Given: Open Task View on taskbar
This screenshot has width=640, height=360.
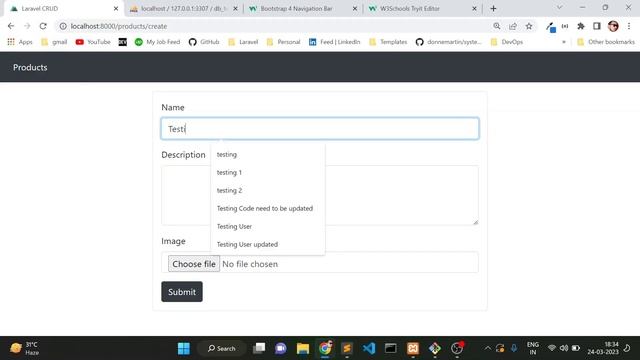Looking at the screenshot, I should tap(259, 348).
